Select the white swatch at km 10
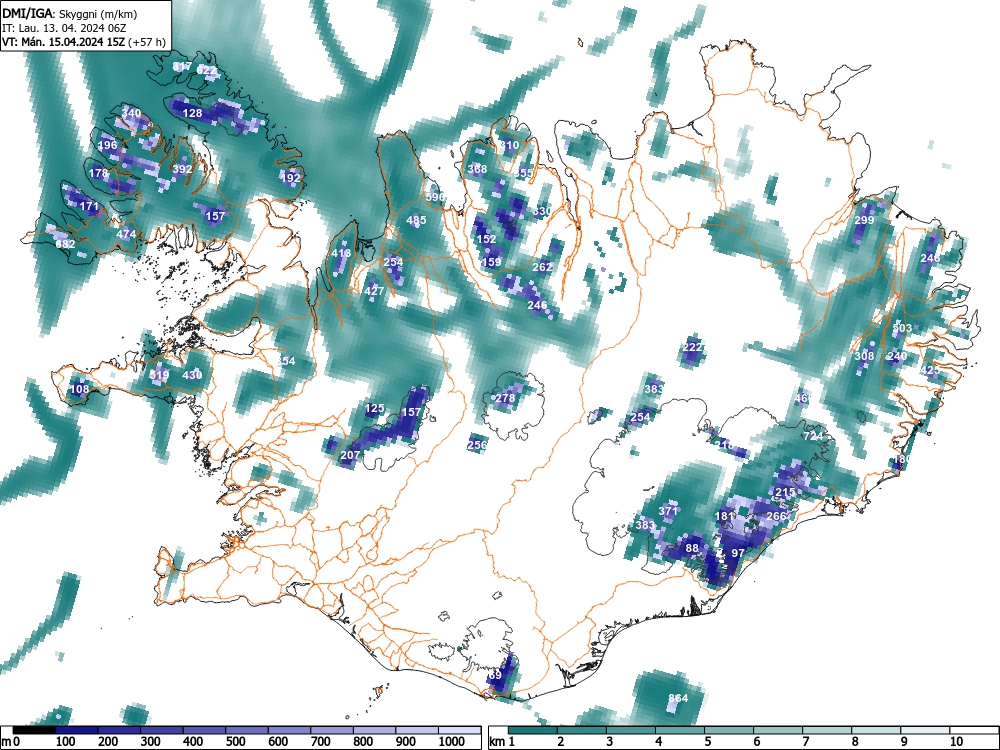The height and width of the screenshot is (750, 1000). pyautogui.click(x=973, y=730)
